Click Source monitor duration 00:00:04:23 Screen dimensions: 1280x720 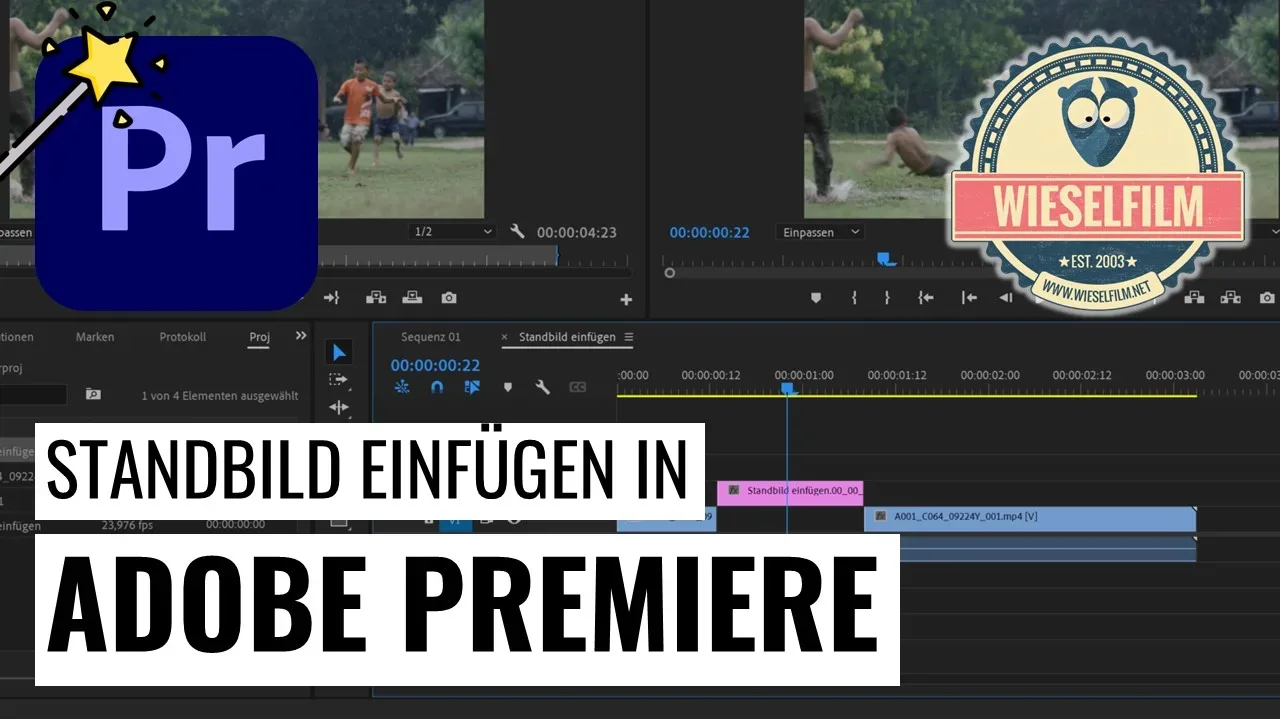click(577, 232)
